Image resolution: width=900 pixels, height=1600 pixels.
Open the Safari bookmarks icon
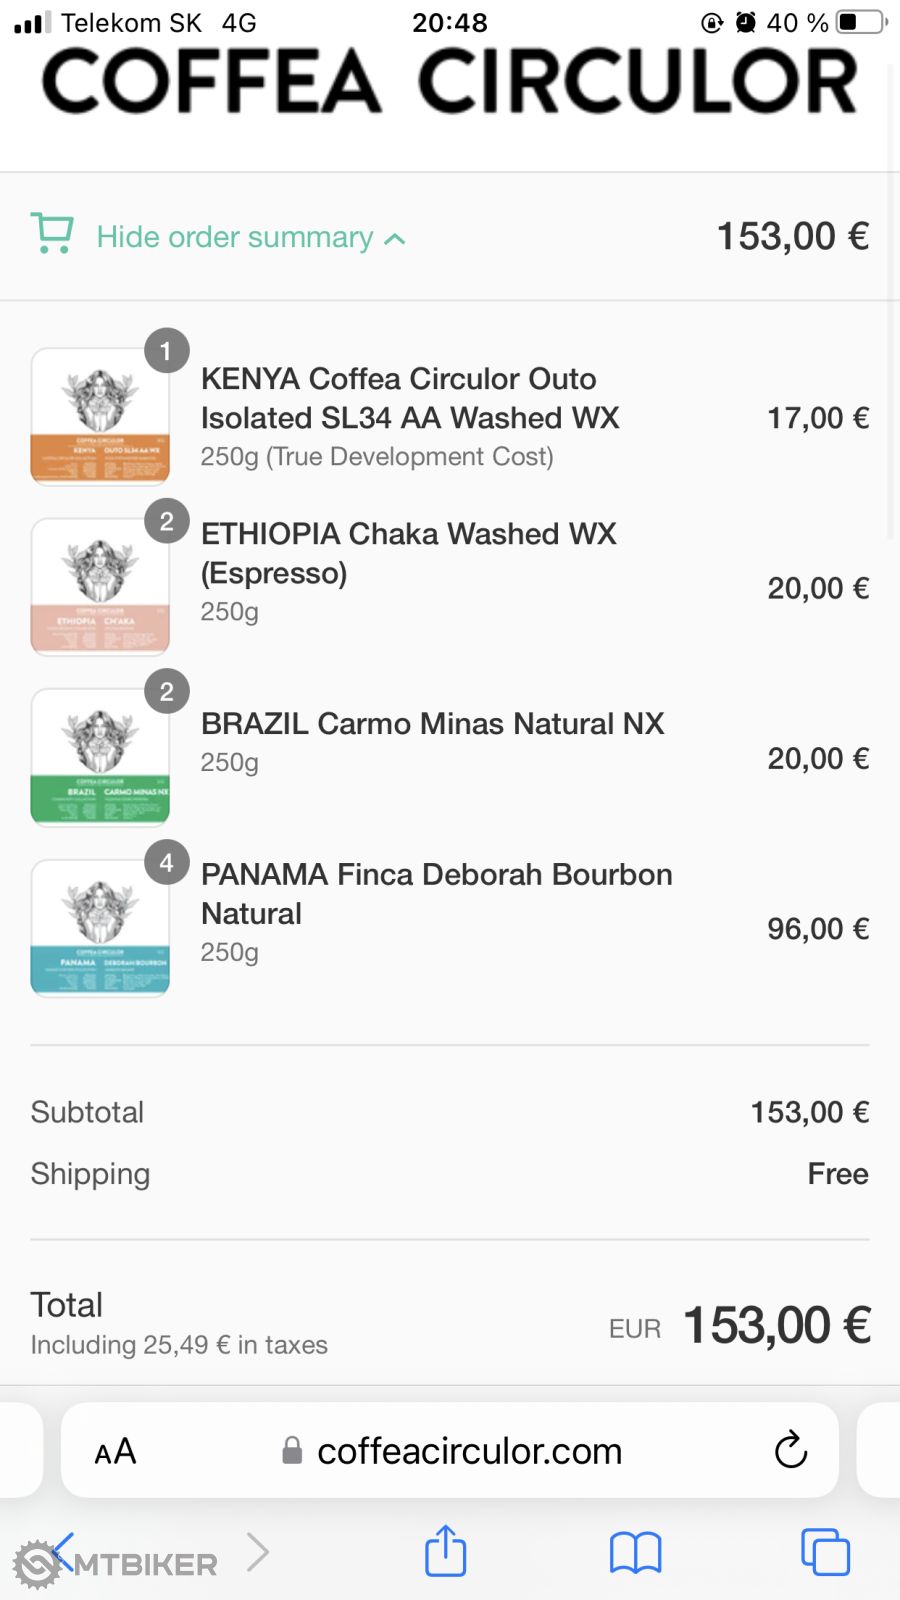(635, 1552)
